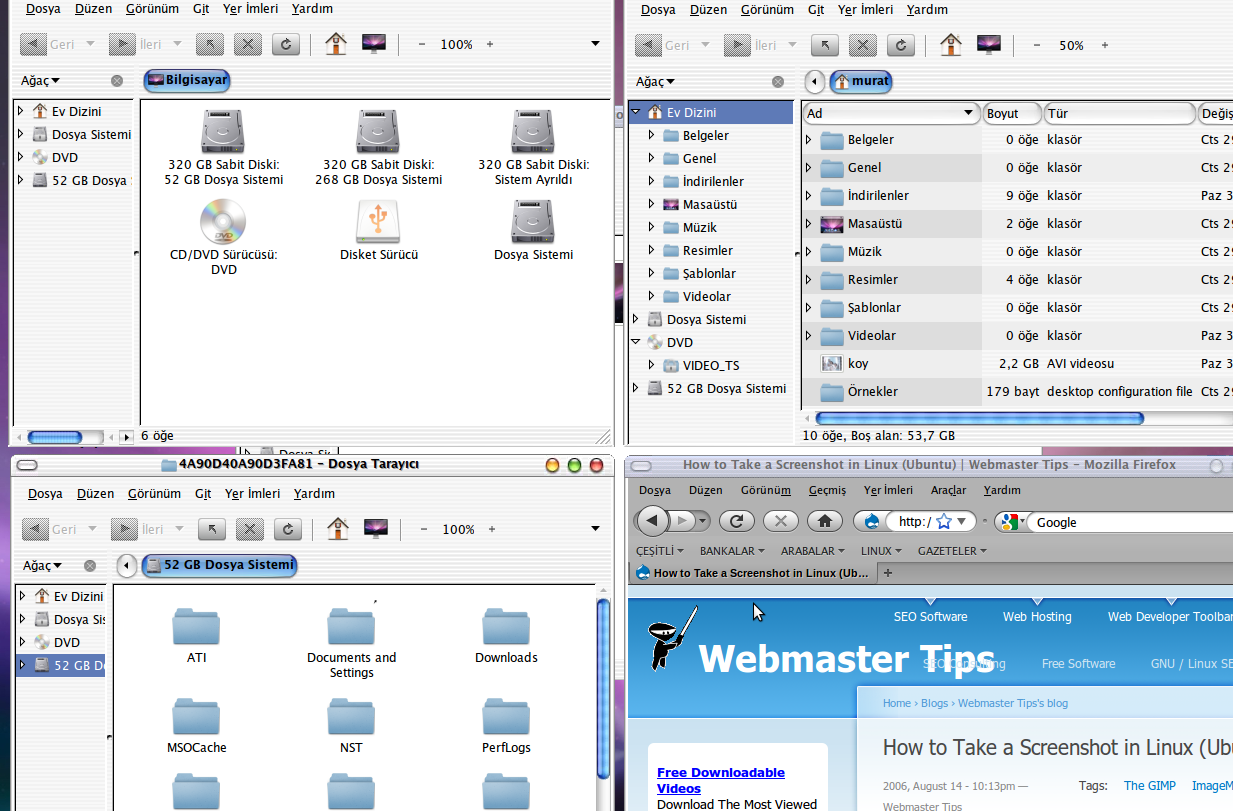Expand Dosya Sistemi tree node in murat window
1233x811 pixels.
[635, 319]
